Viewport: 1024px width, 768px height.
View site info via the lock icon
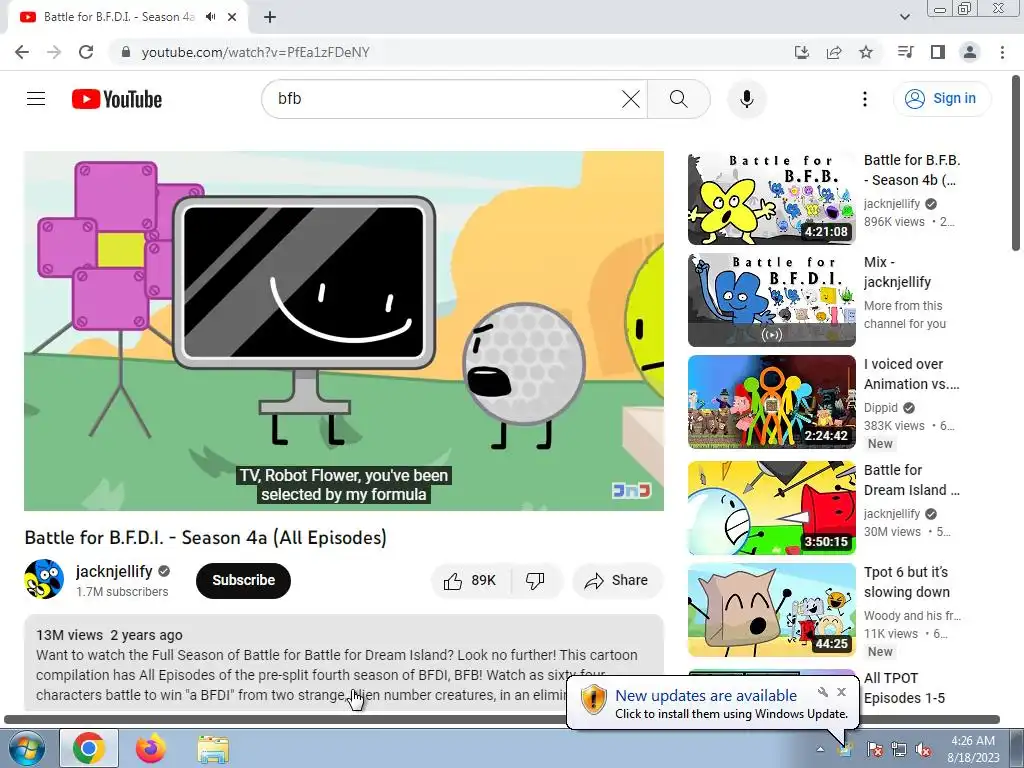pyautogui.click(x=126, y=52)
